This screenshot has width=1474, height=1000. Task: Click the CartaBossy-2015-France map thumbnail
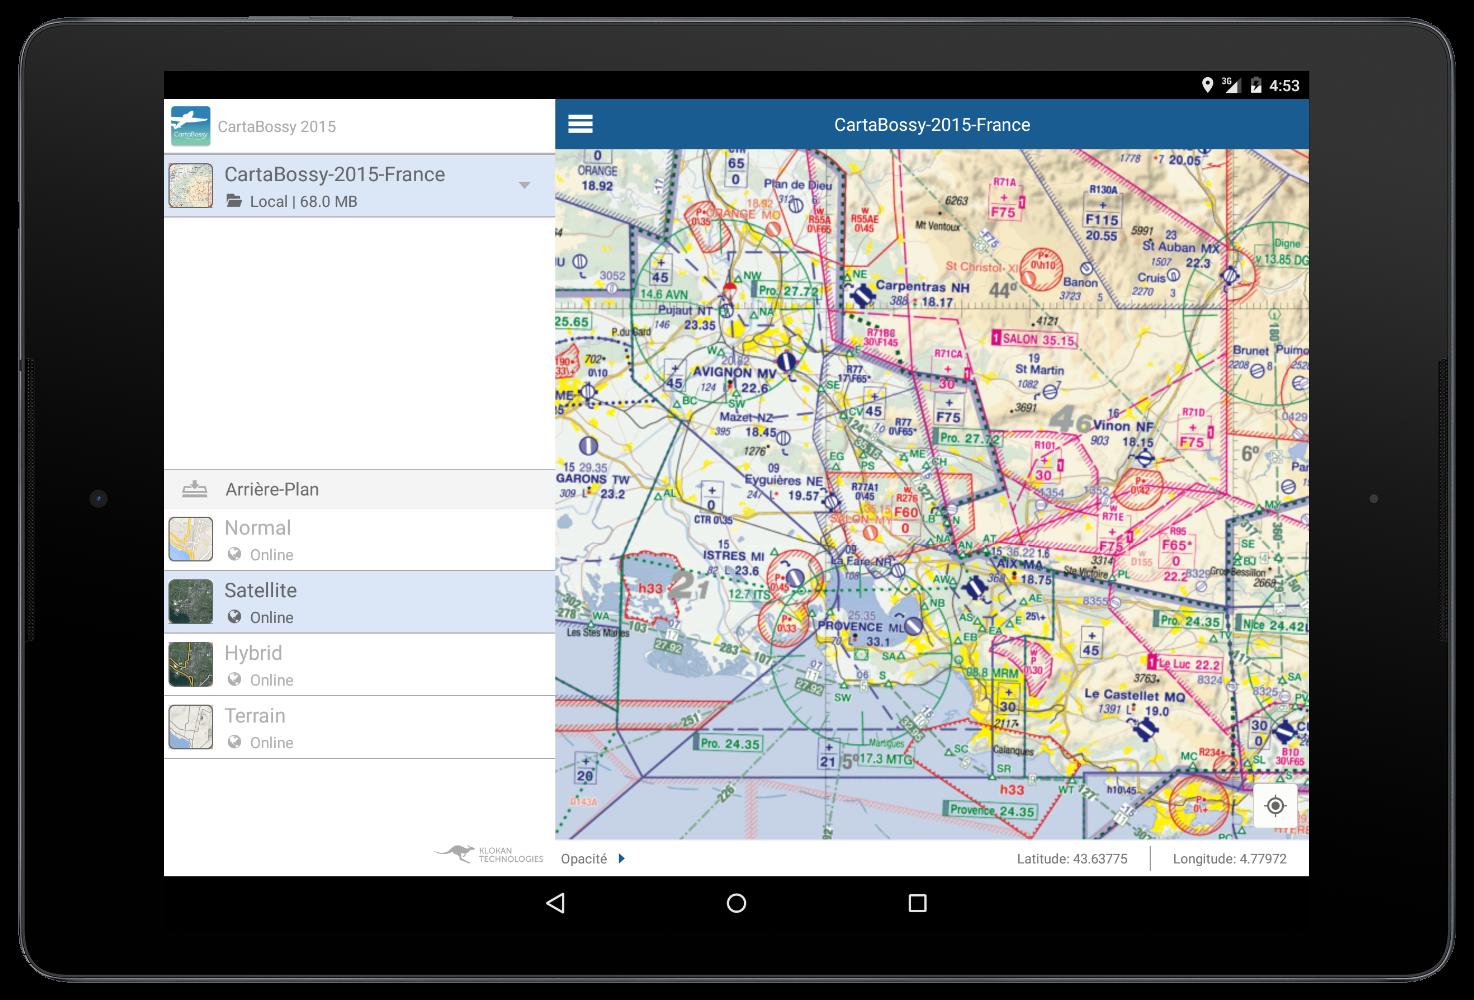coord(190,186)
